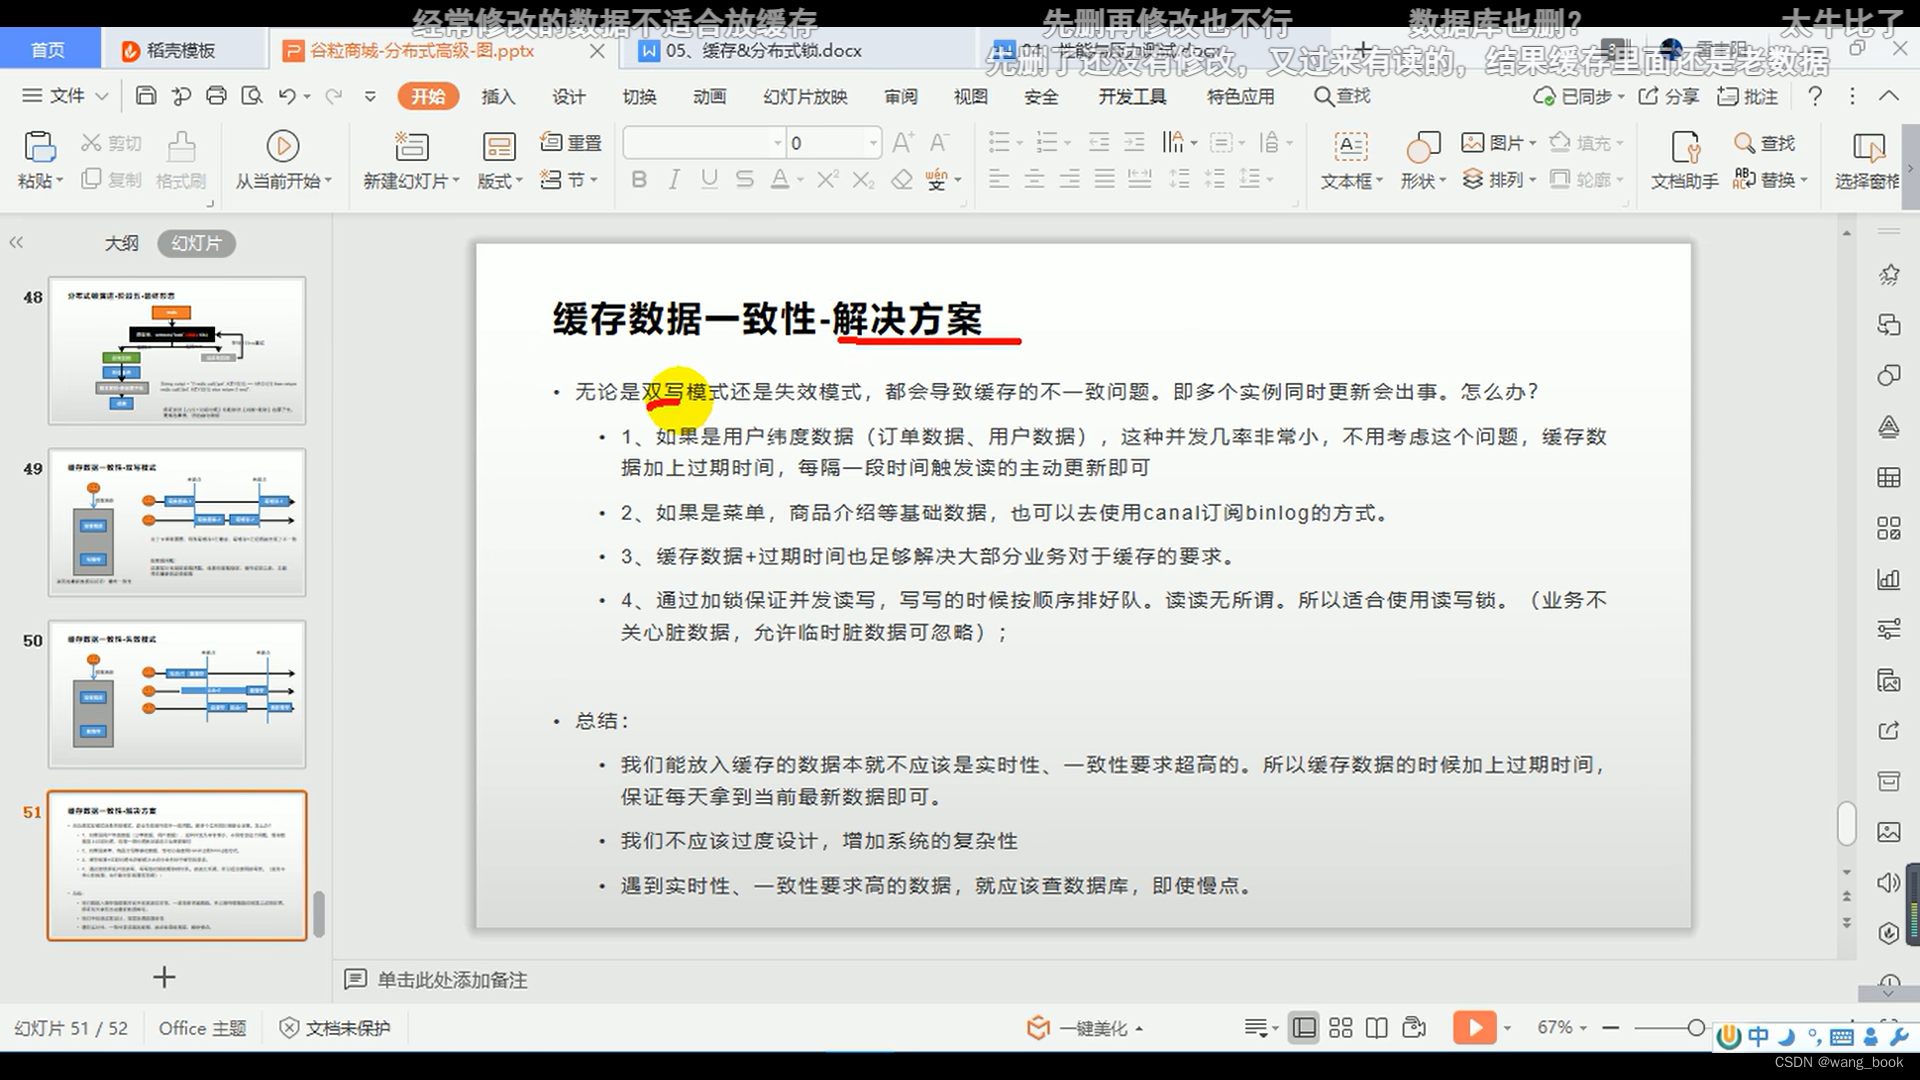Clear formatting with the eraser icon

point(902,180)
